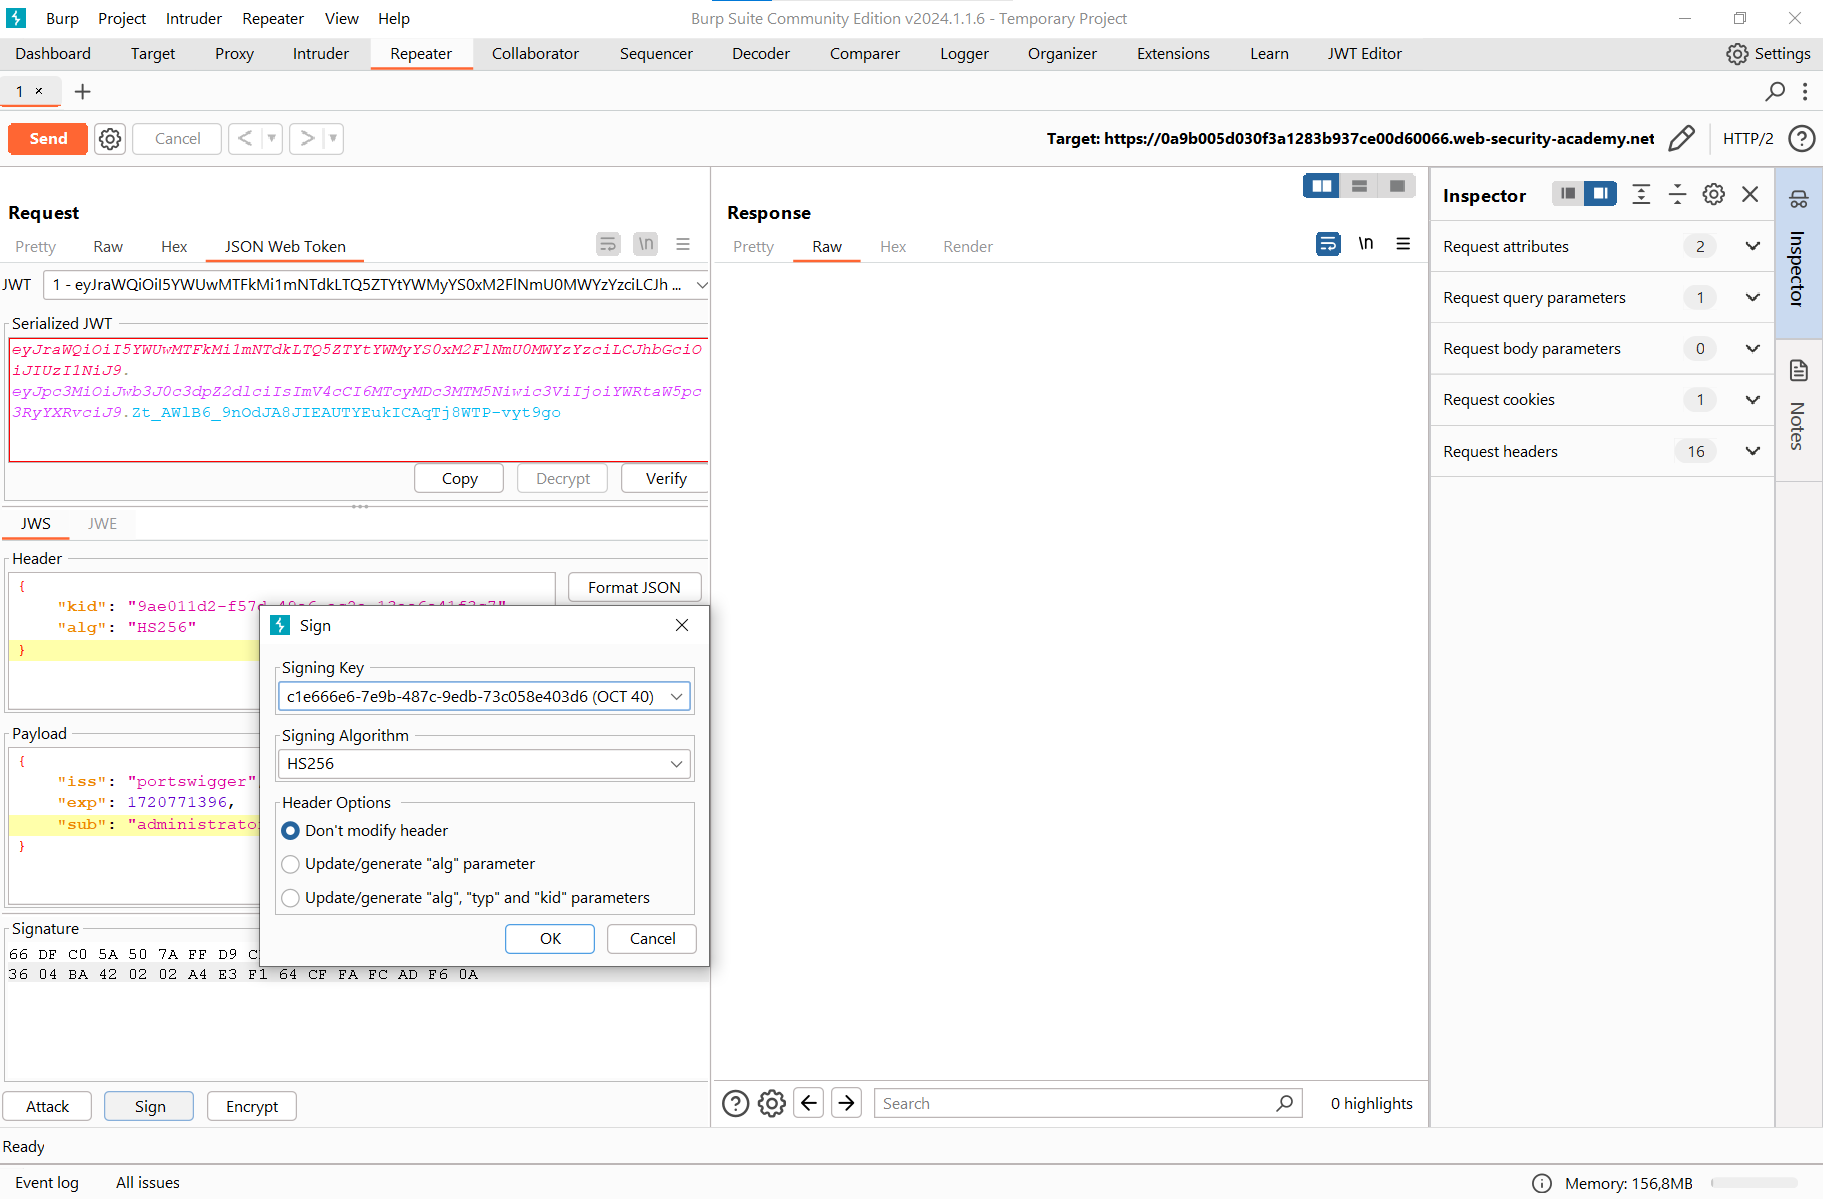Image resolution: width=1823 pixels, height=1200 pixels.
Task: Expand Request headers section
Action: pyautogui.click(x=1752, y=451)
